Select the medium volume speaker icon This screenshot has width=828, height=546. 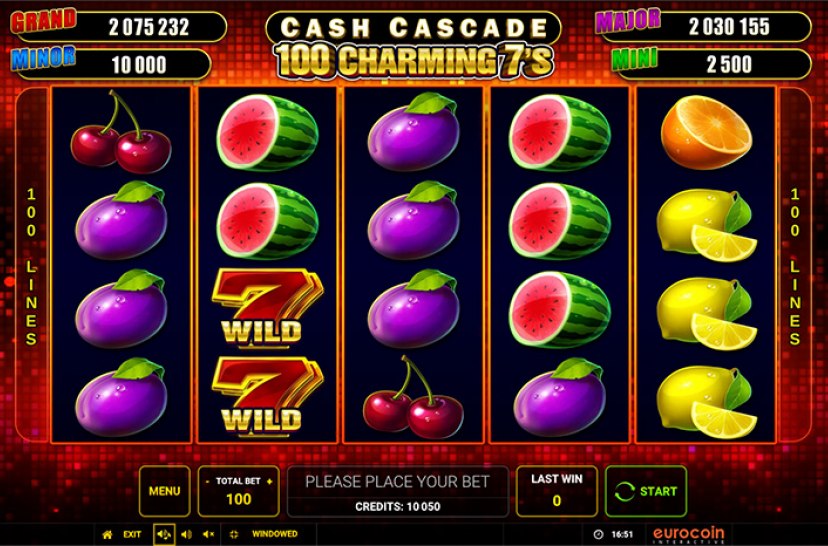tap(186, 534)
